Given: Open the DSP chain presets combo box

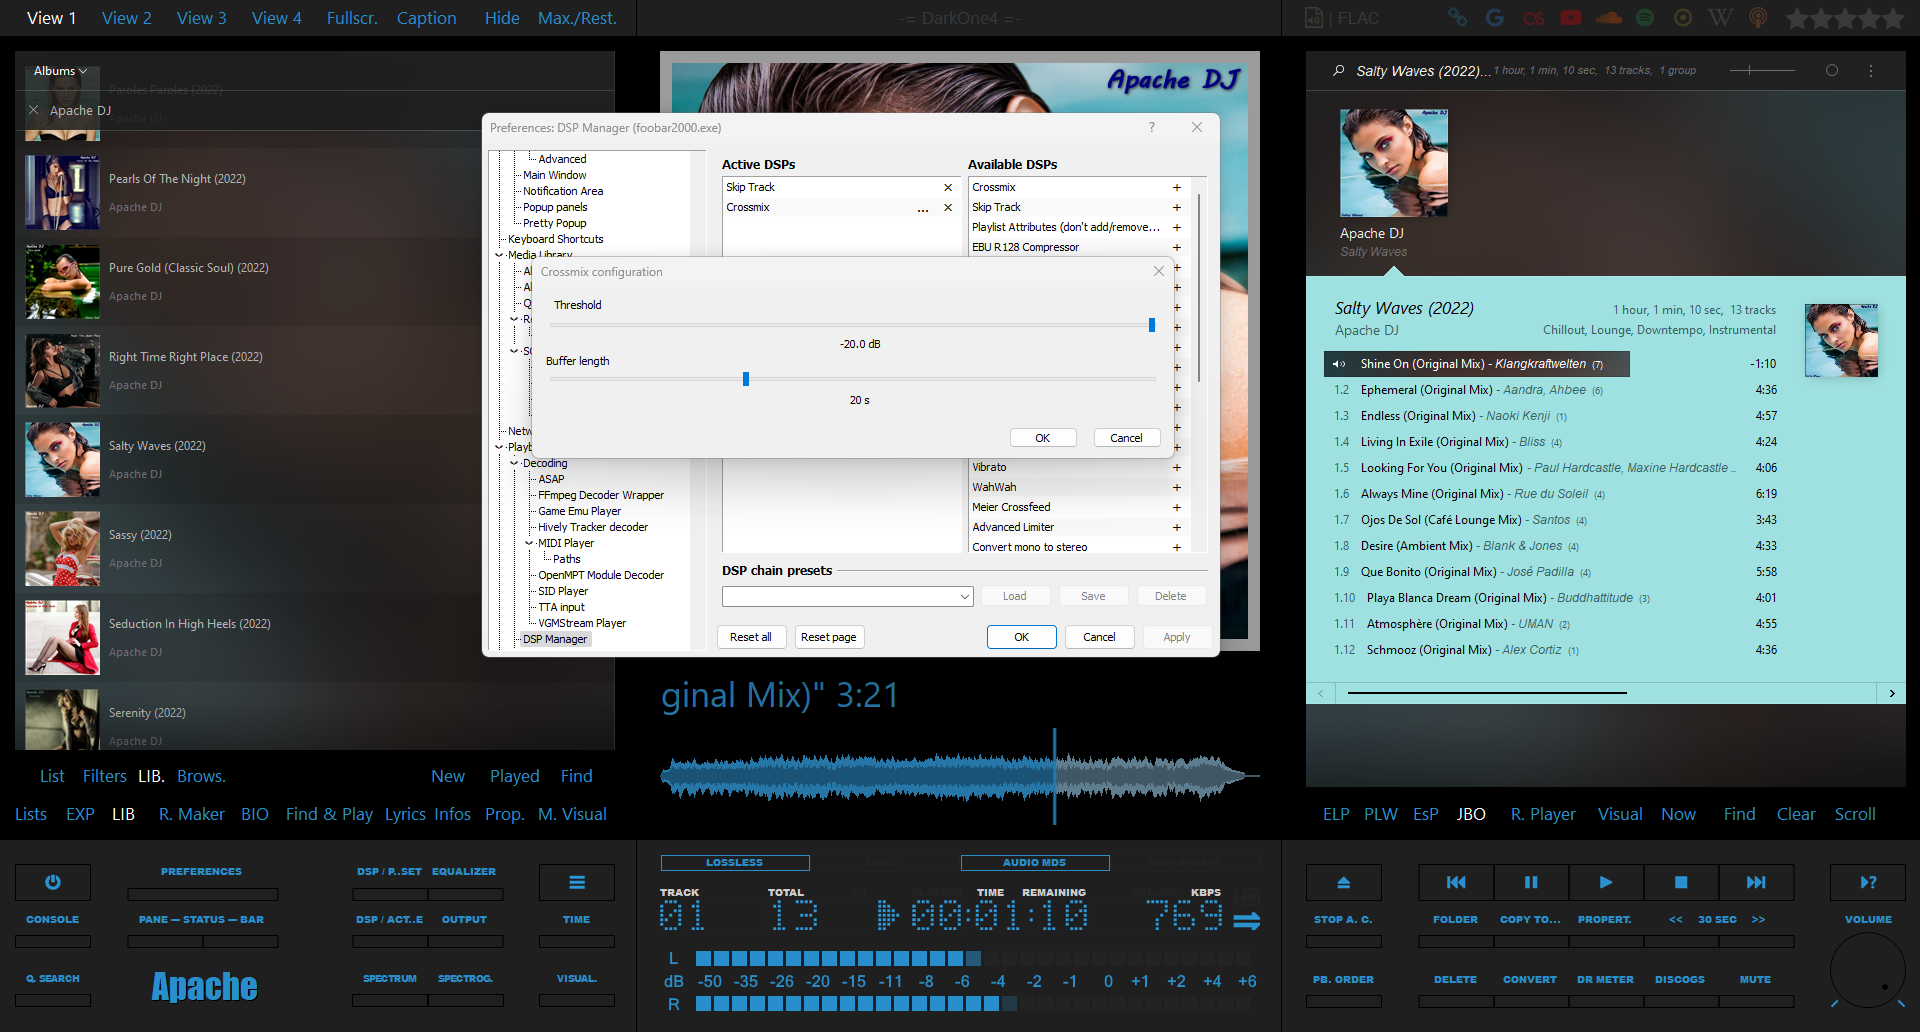Looking at the screenshot, I should [848, 596].
